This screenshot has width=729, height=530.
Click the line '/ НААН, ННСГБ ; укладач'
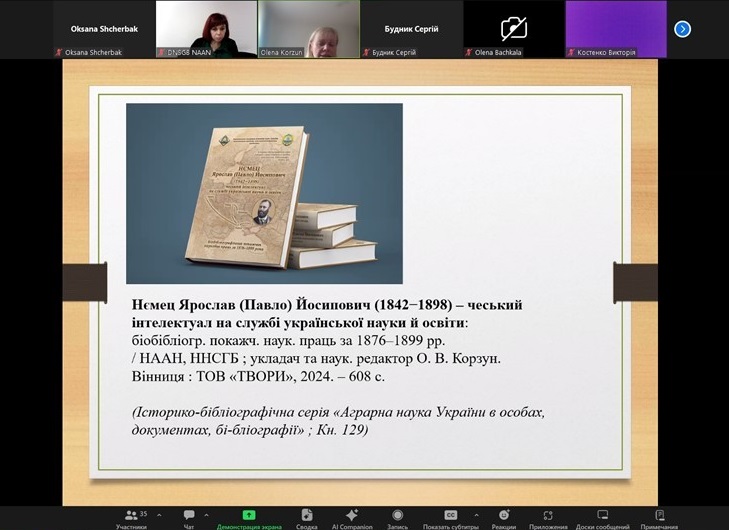pos(214,358)
